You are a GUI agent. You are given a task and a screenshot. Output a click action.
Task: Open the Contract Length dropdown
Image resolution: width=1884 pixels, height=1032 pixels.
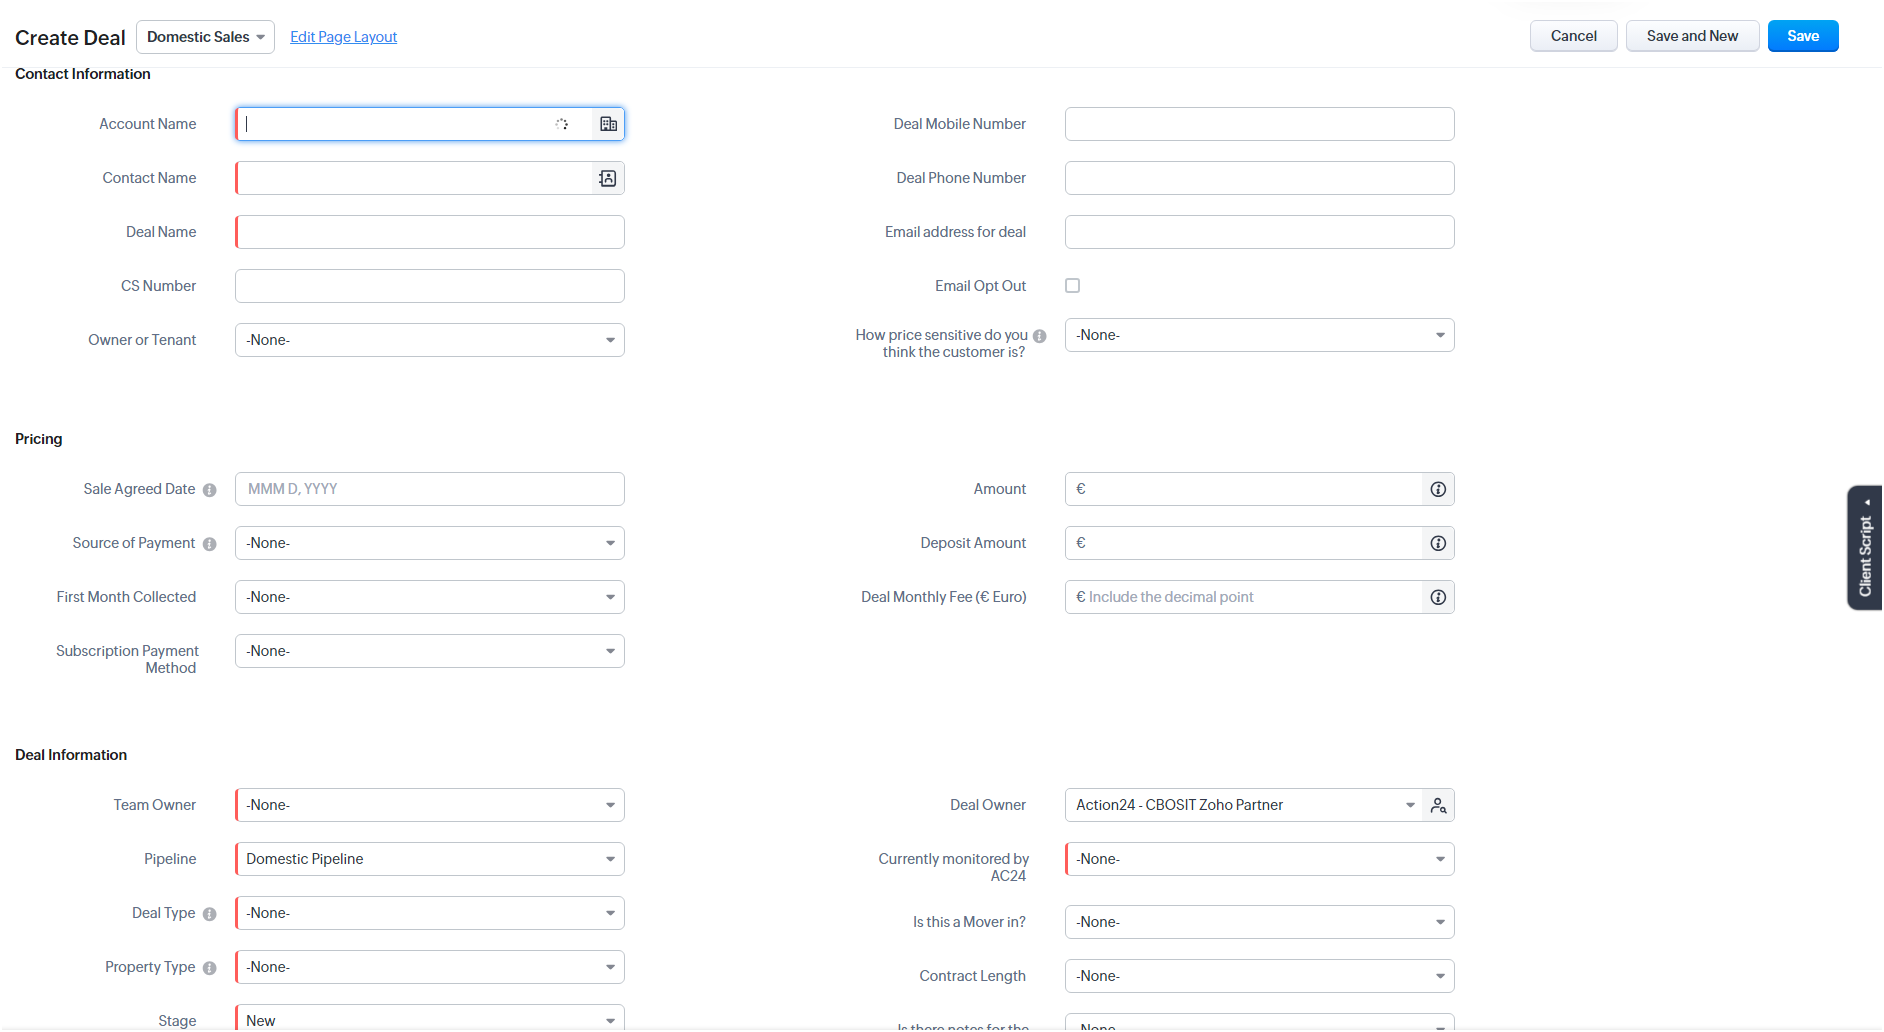[1259, 976]
